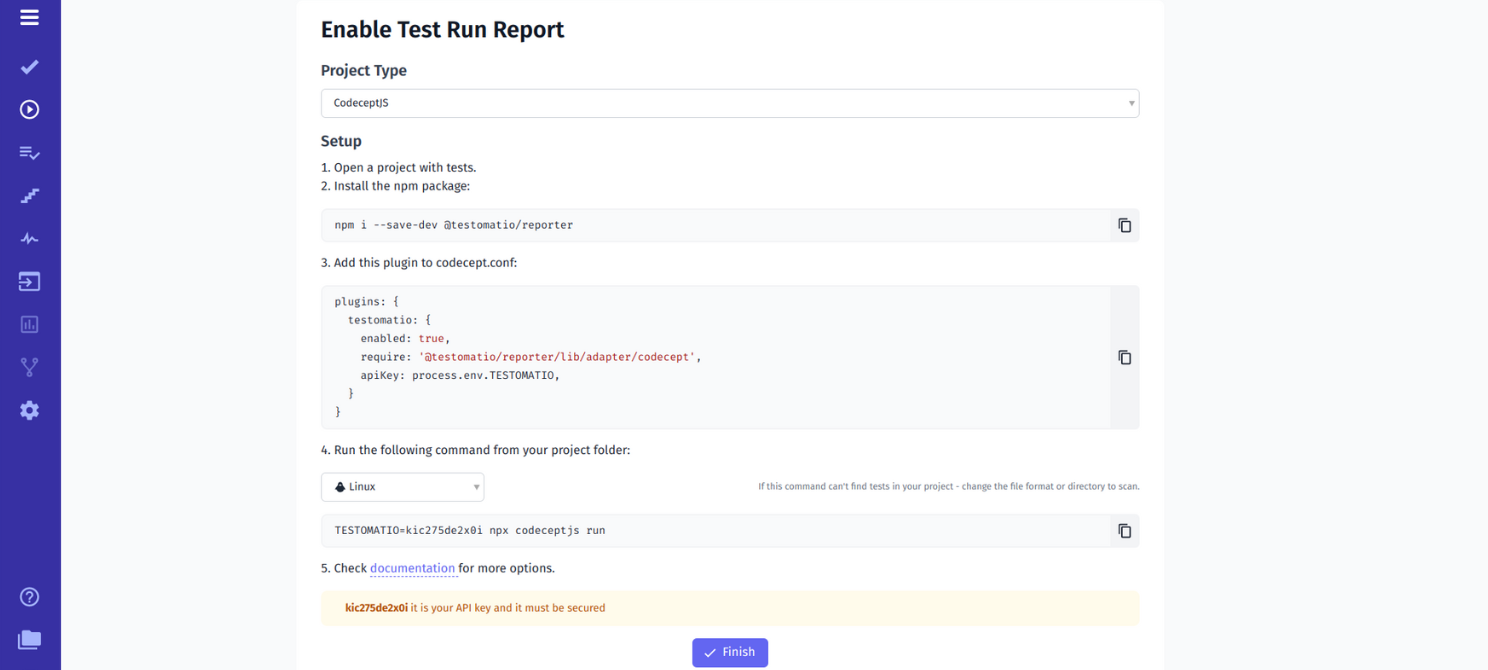1488x670 pixels.
Task: Click the Help question mark icon
Action: click(29, 596)
